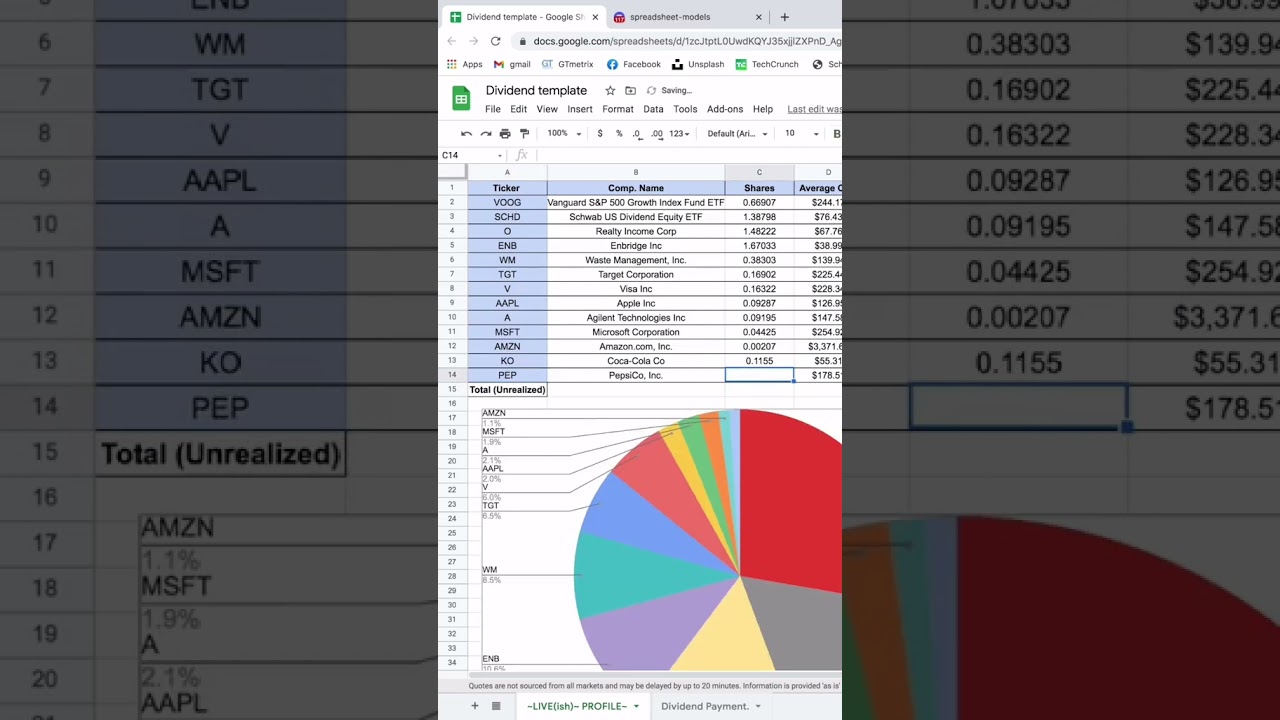
Task: Open the Last edit history link
Action: point(814,109)
